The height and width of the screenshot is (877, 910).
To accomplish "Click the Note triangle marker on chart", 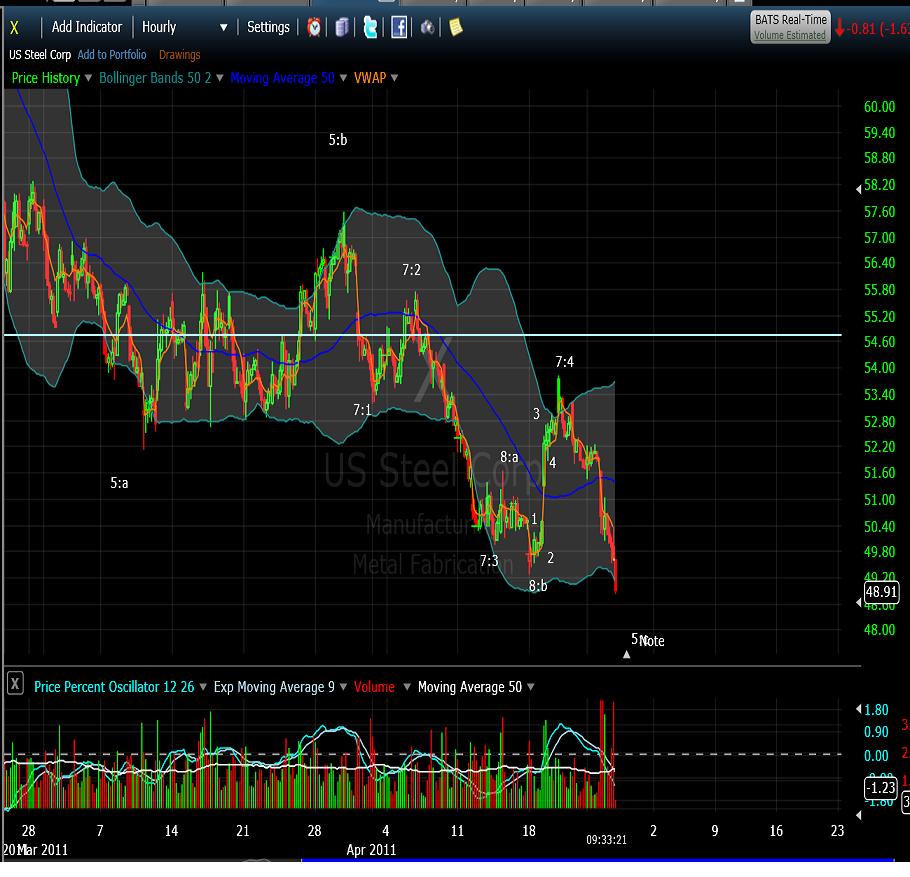I will tap(627, 655).
